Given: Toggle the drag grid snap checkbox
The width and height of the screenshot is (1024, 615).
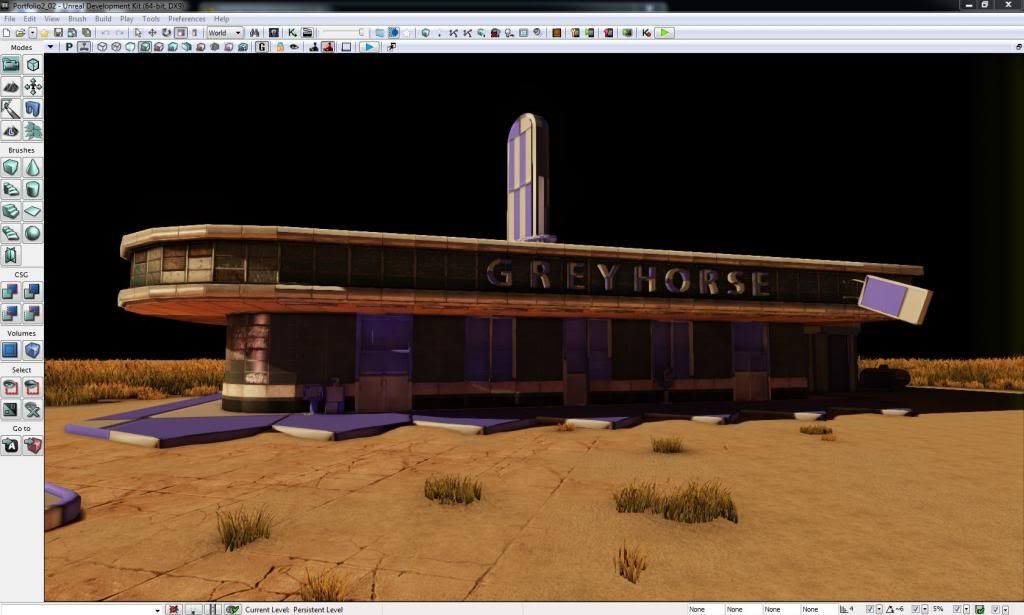Looking at the screenshot, I should 871,609.
